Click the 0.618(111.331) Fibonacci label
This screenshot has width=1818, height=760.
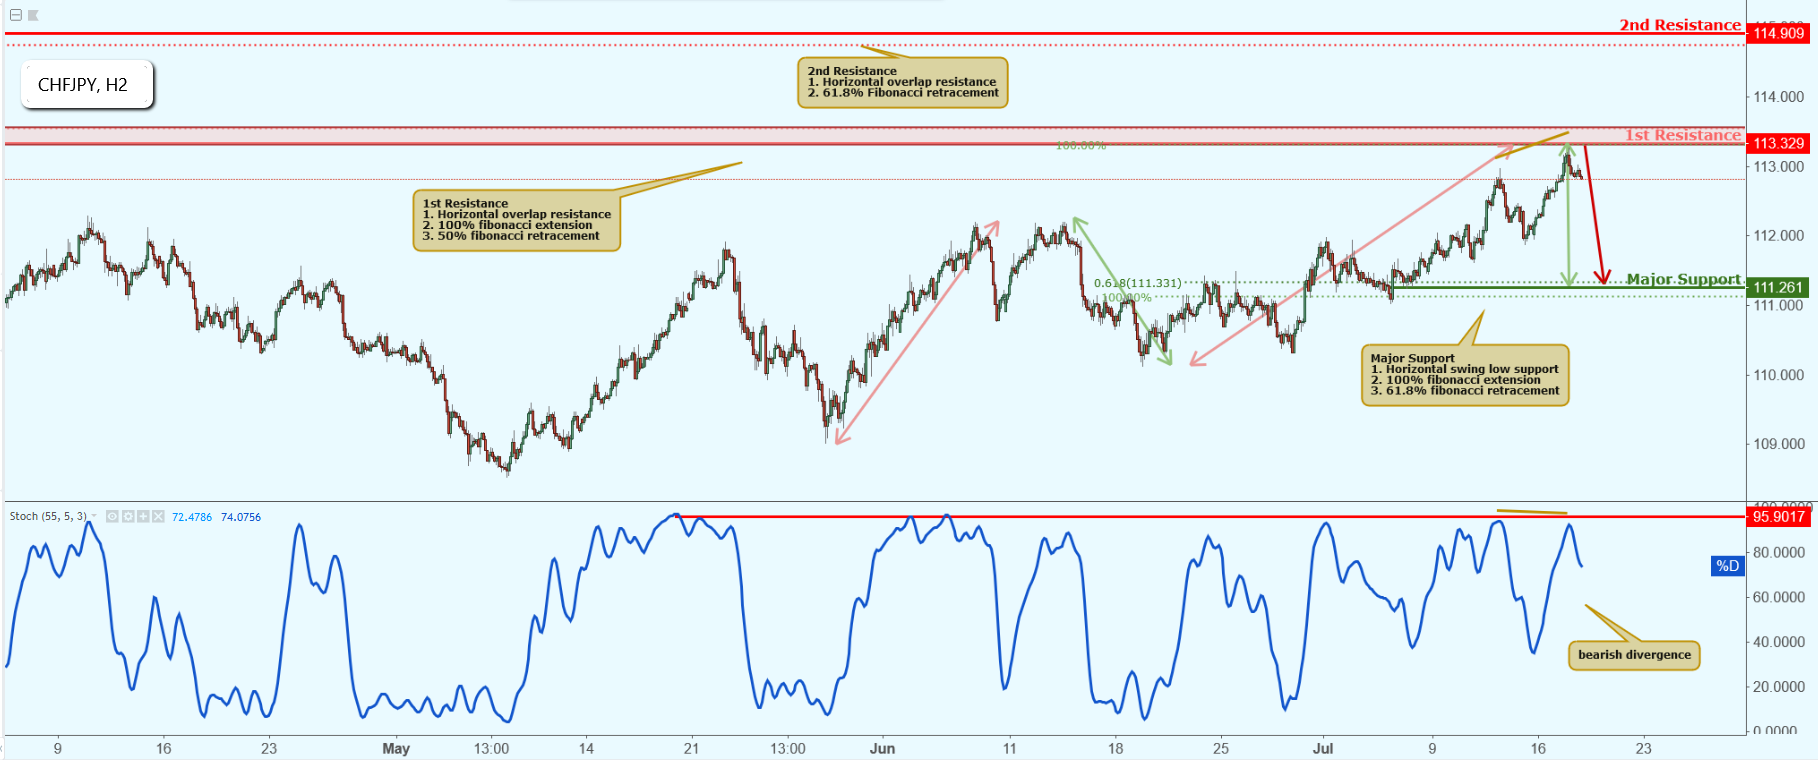click(x=1138, y=283)
